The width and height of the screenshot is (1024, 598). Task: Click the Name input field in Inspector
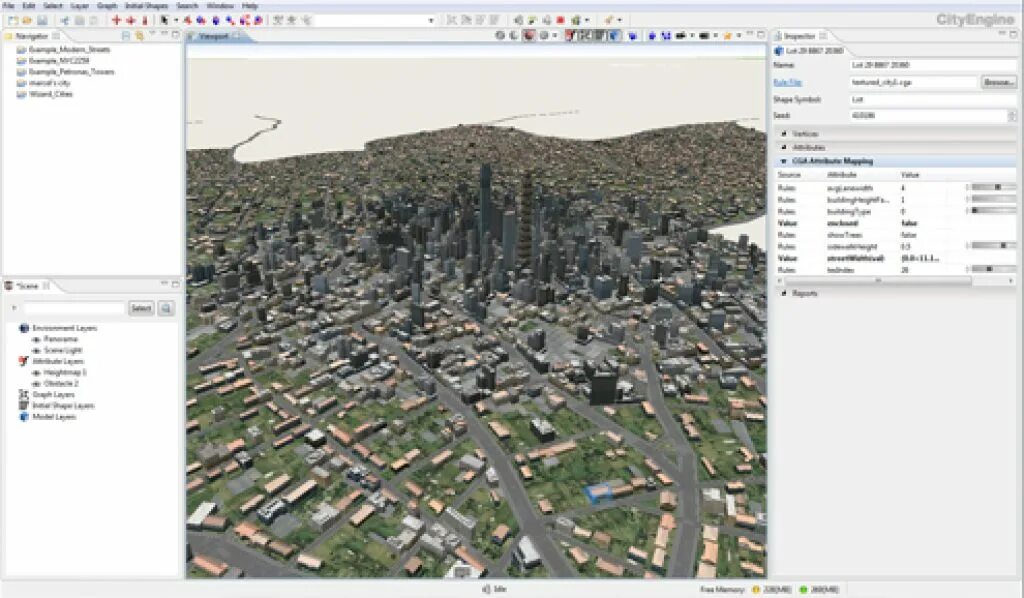933,65
